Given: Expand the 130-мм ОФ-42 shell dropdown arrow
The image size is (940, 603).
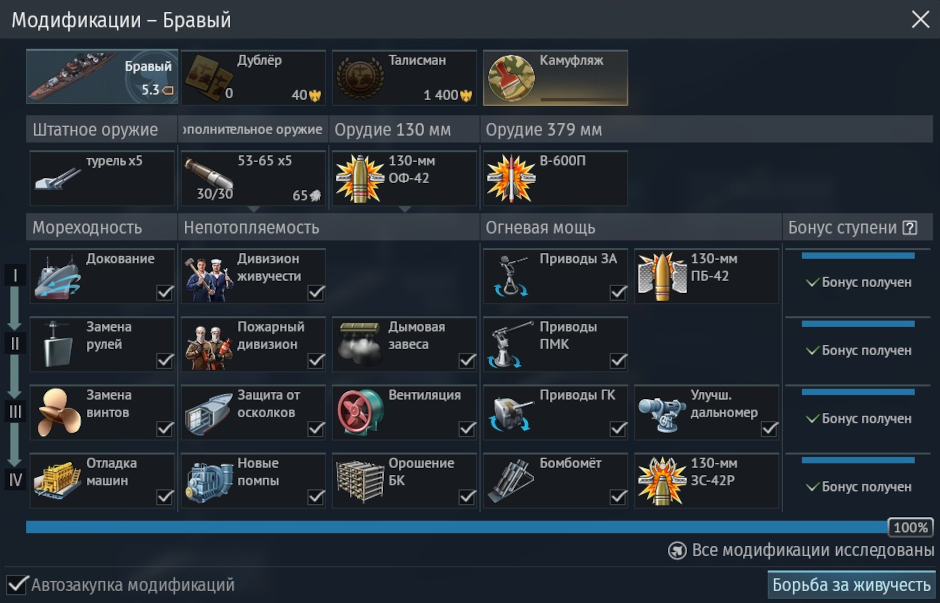Looking at the screenshot, I should 405,209.
